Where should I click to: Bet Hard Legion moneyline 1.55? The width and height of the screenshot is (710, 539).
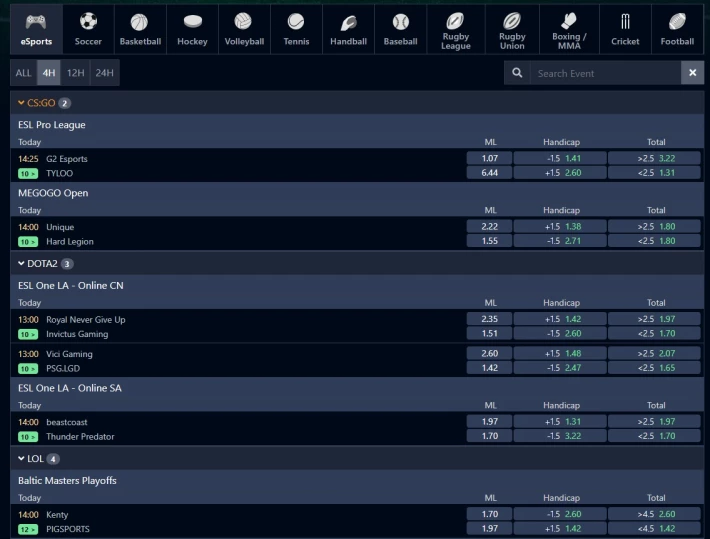click(489, 241)
